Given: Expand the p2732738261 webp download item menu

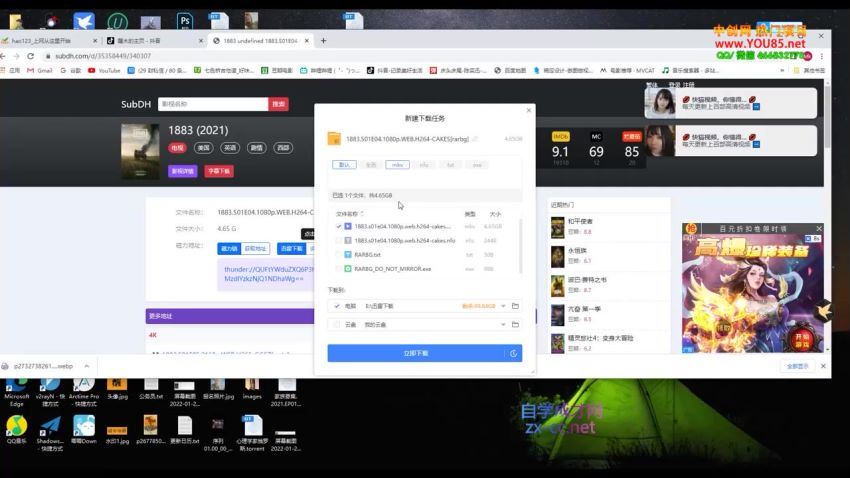Looking at the screenshot, I should click(87, 366).
